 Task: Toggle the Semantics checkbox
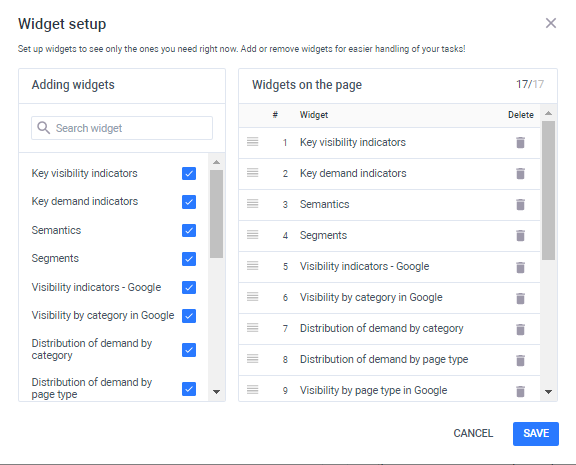189,231
